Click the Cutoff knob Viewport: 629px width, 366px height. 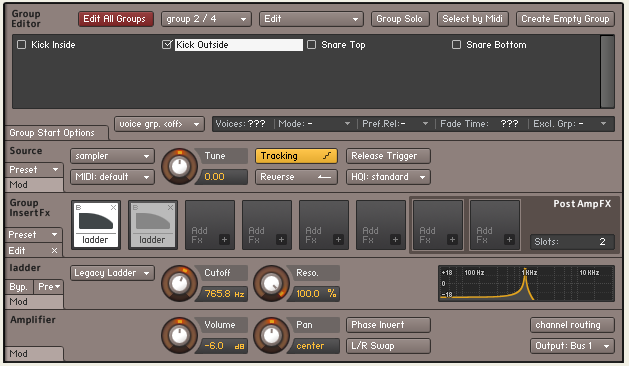click(179, 283)
